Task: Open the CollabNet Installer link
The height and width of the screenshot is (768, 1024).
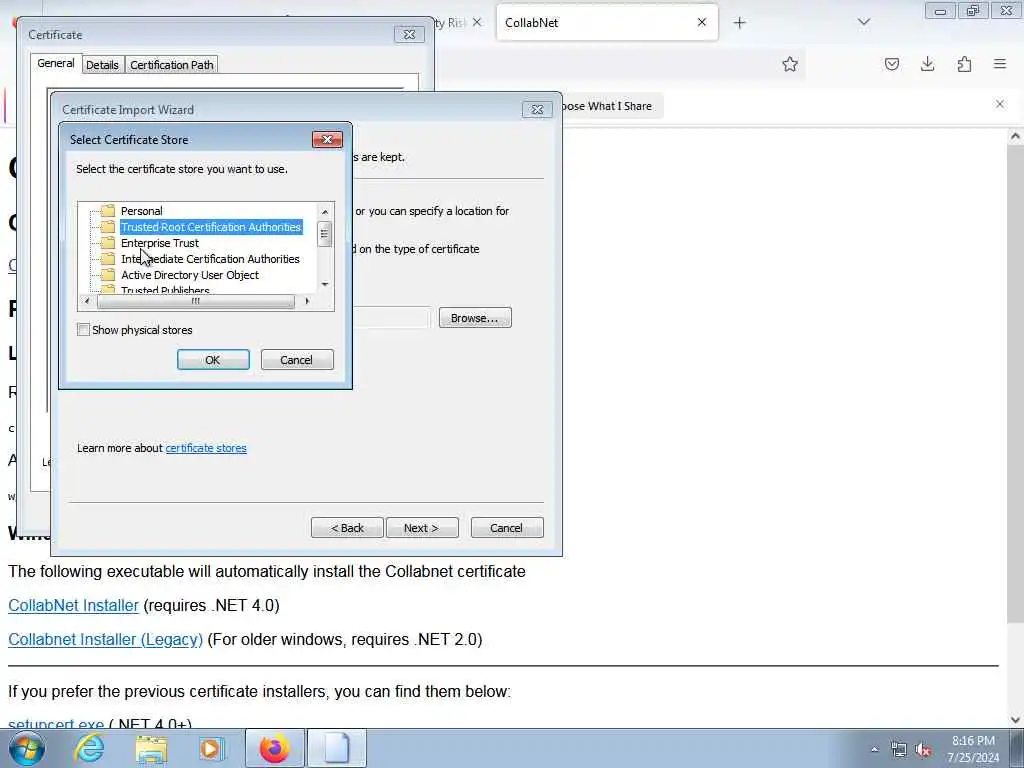Action: coord(73,605)
